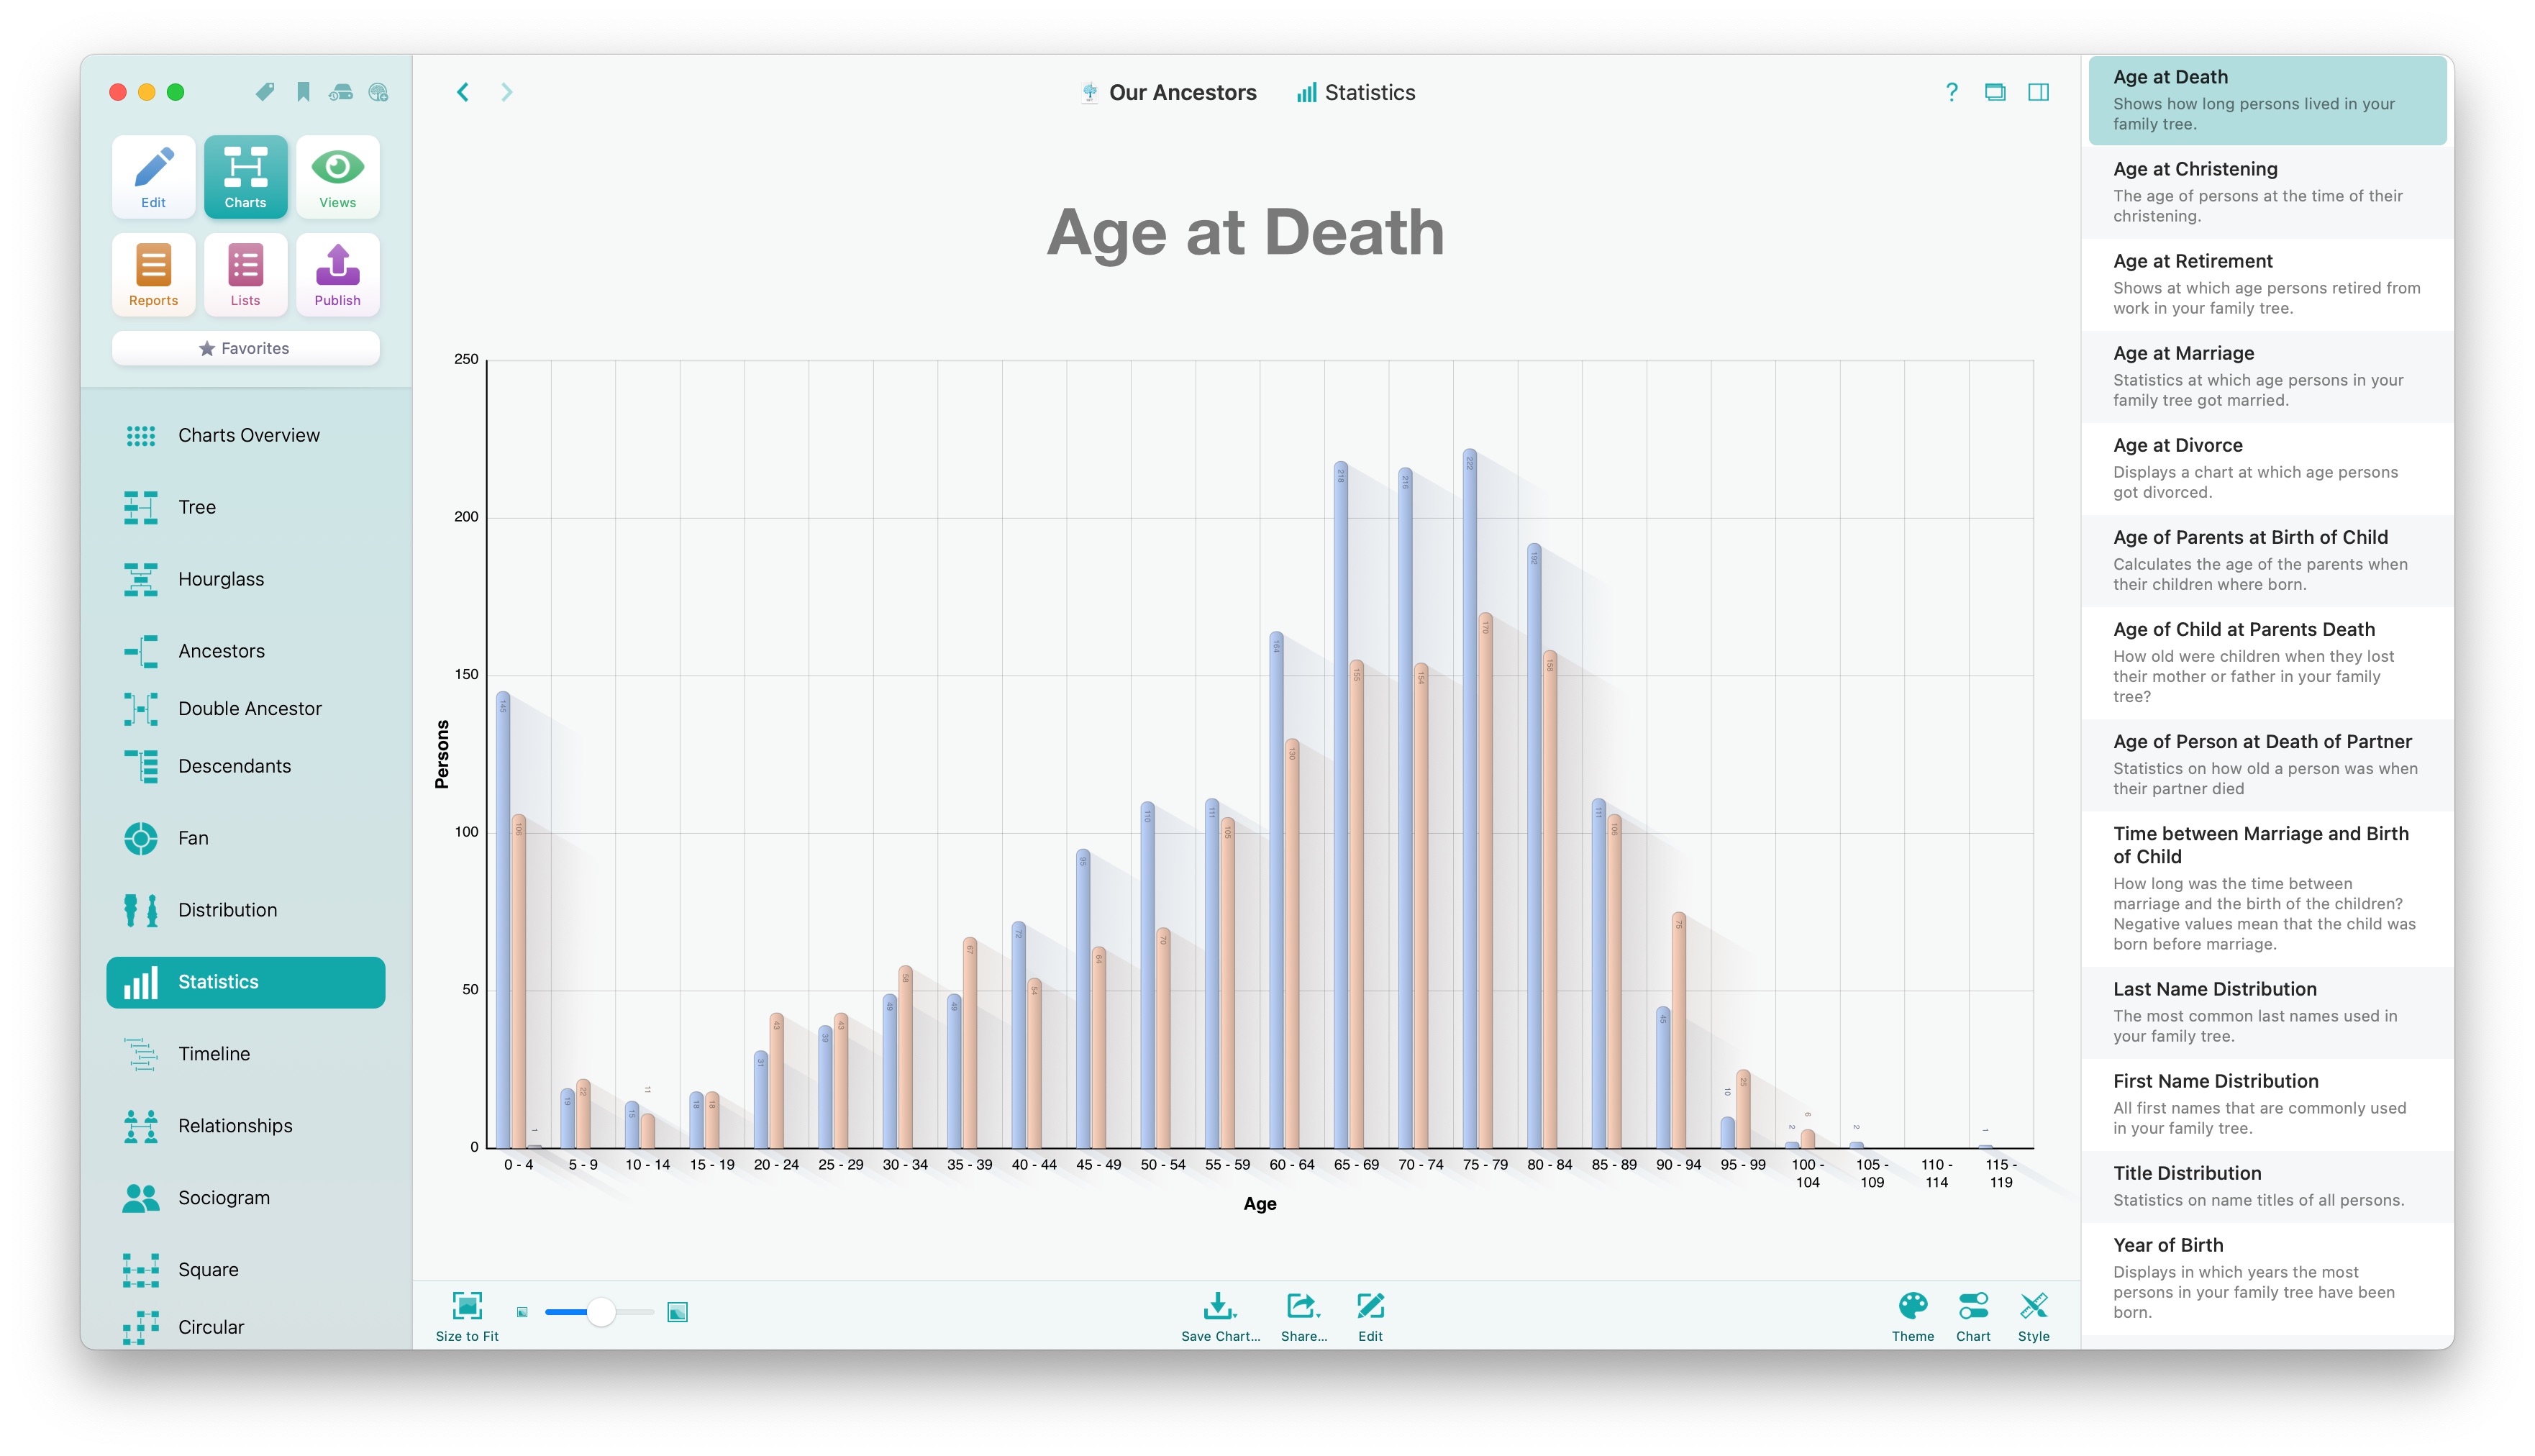Click the zoom slider handle
This screenshot has height=1456, width=2535.
(x=601, y=1312)
